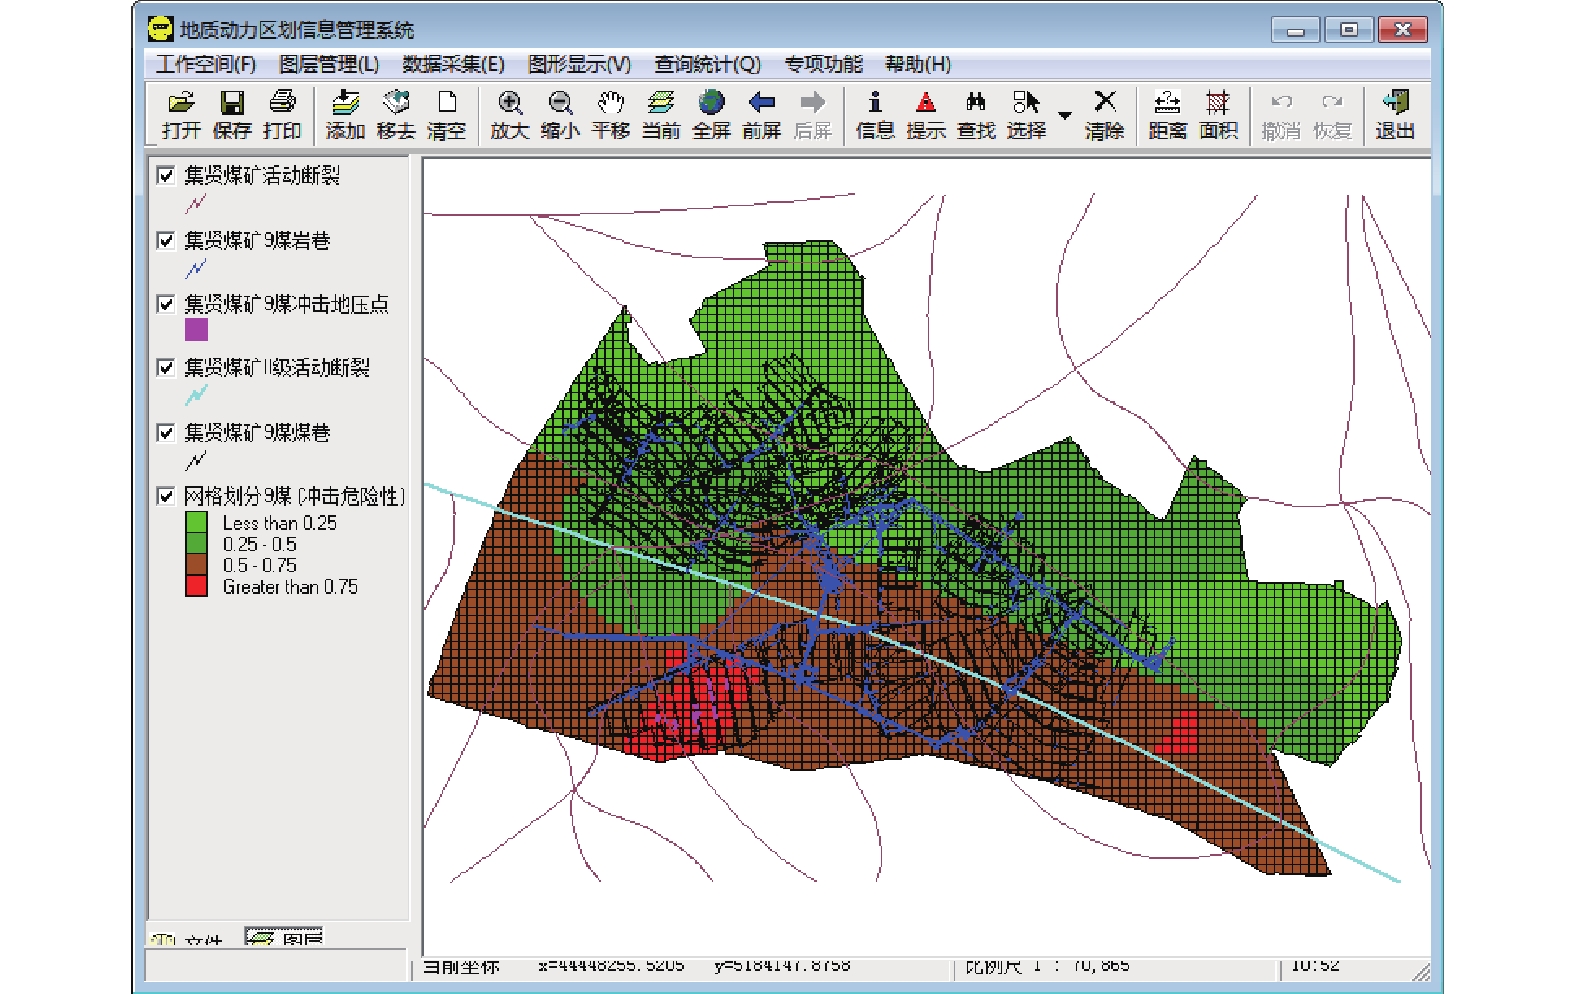Click the red Greater than 0.75 swatch
This screenshot has height=994, width=1575.
(196, 586)
